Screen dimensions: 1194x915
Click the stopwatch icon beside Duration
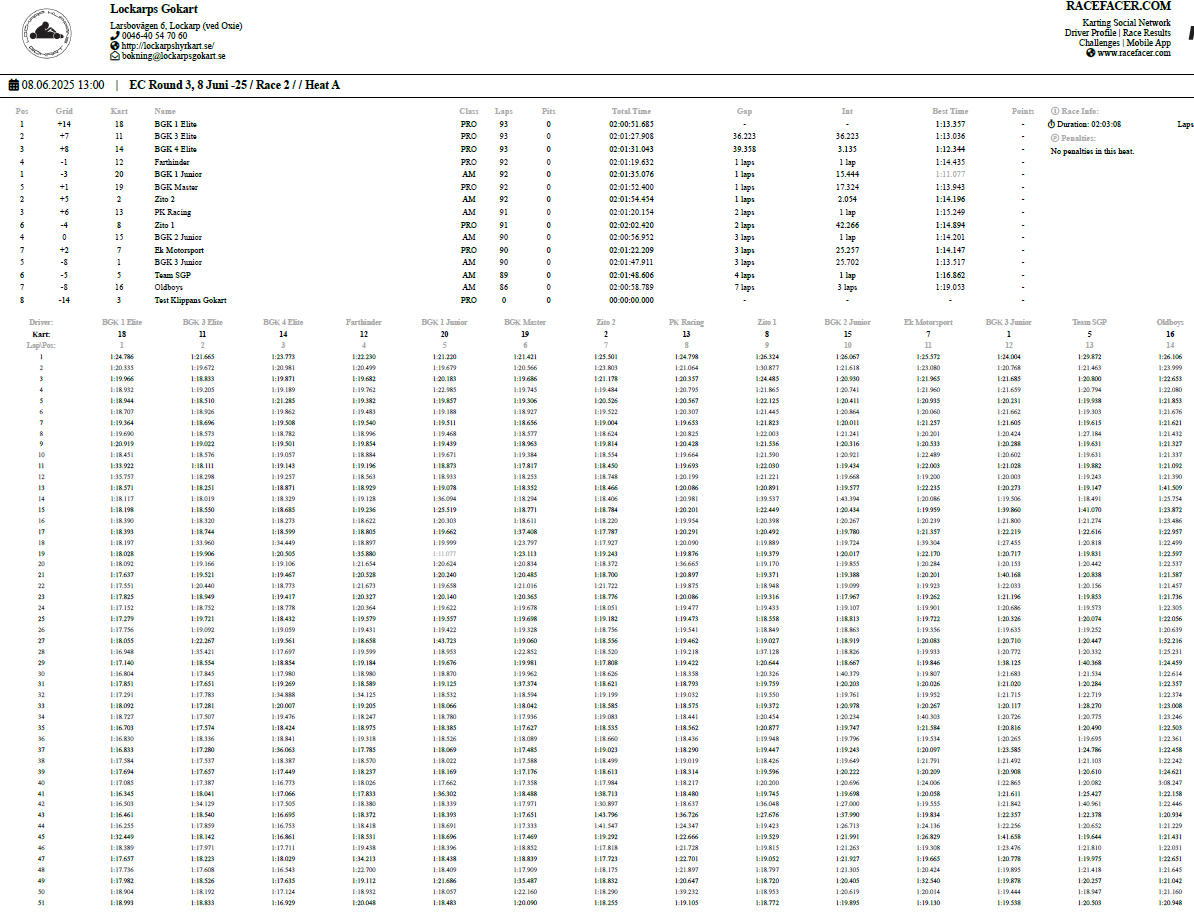tap(1052, 124)
